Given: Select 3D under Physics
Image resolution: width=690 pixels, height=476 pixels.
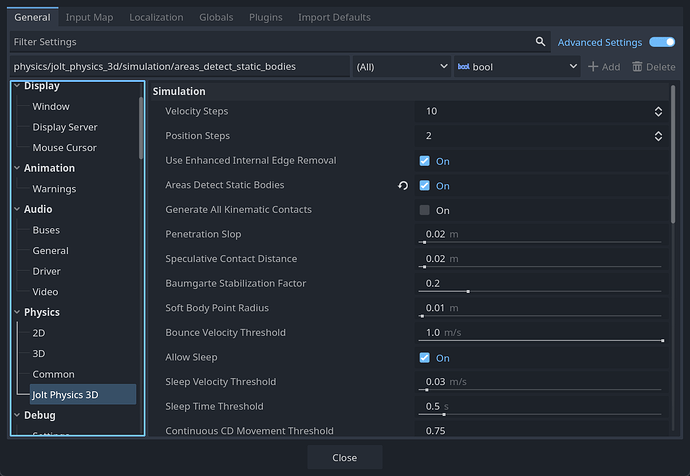Looking at the screenshot, I should click(39, 354).
